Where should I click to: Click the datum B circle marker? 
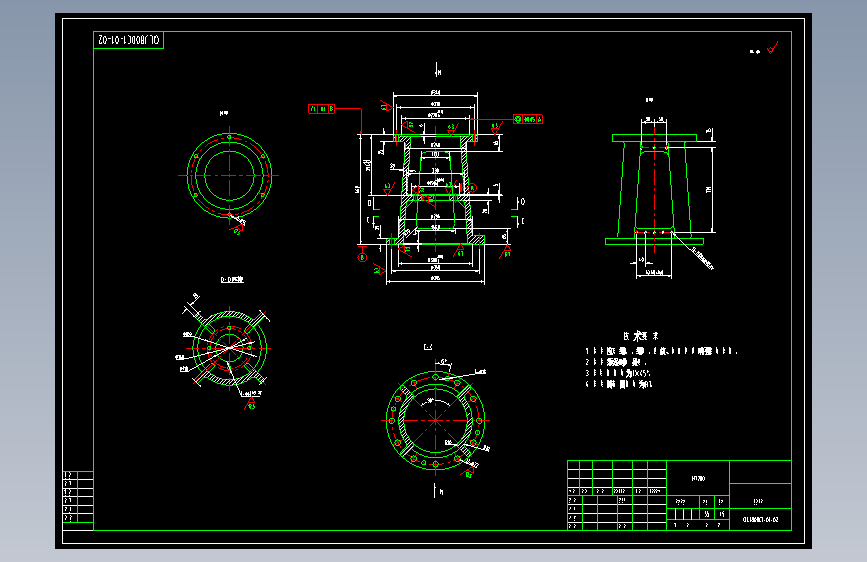pos(362,257)
